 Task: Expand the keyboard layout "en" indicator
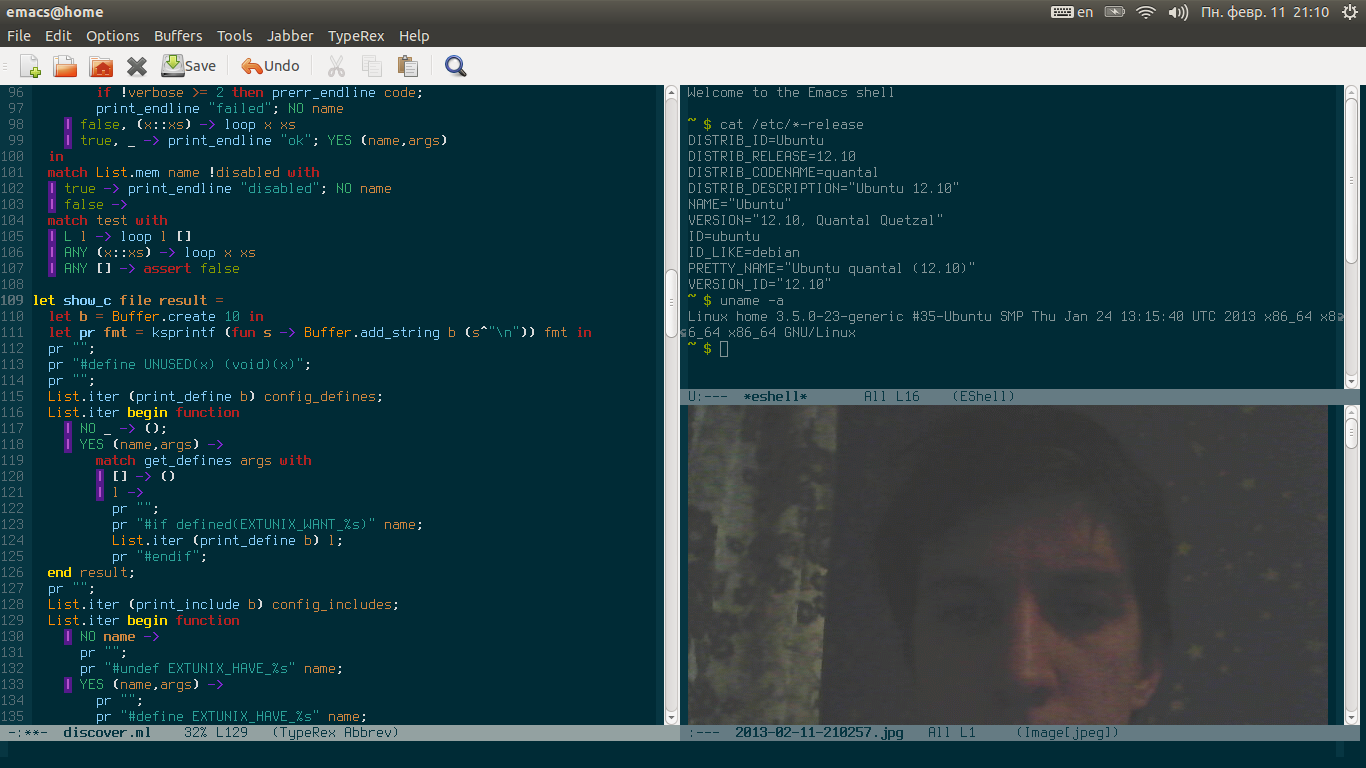click(x=1073, y=12)
